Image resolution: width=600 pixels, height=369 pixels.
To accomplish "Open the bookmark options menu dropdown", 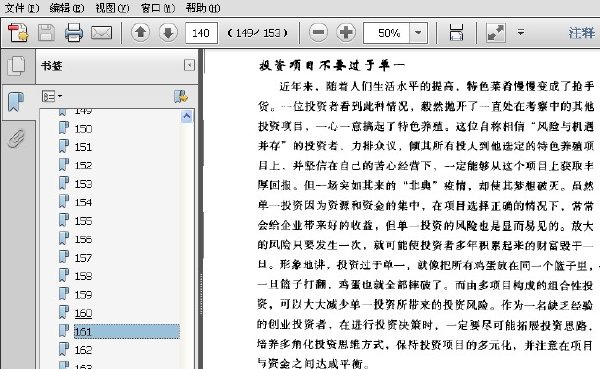I will coord(52,96).
